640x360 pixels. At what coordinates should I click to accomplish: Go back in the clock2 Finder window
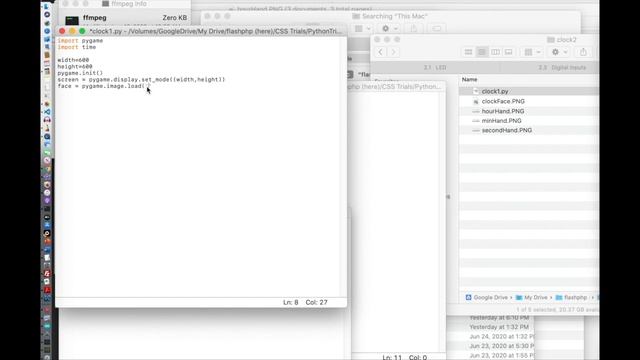point(380,52)
